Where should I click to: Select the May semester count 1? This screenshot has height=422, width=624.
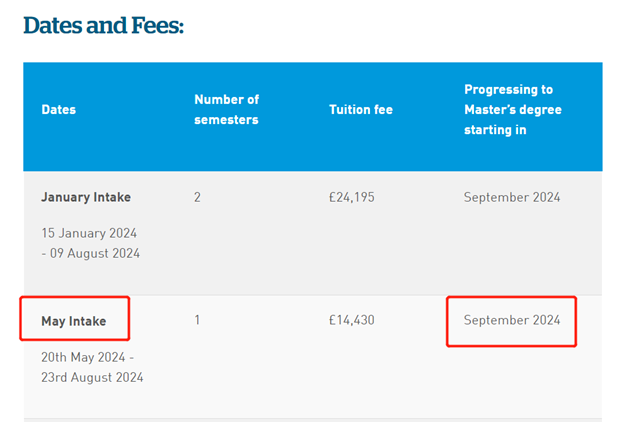tap(197, 320)
